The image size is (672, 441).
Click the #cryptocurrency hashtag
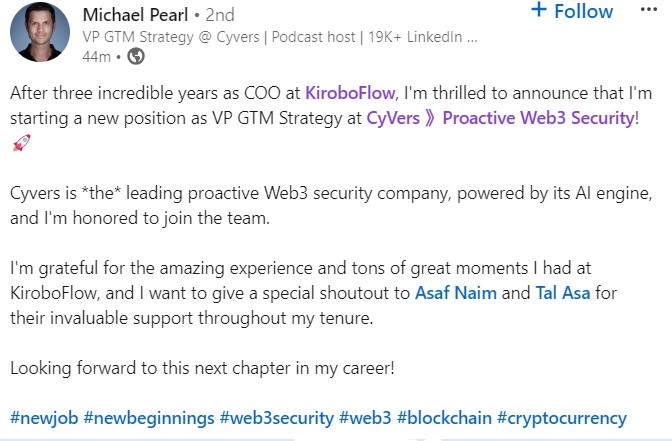(x=561, y=418)
